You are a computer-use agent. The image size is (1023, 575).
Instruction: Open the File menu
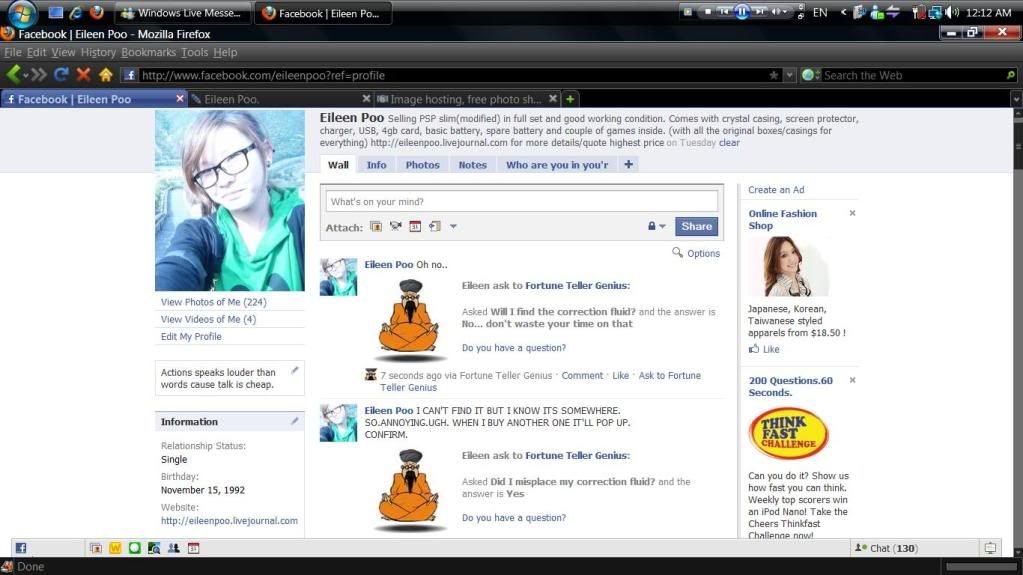(x=13, y=52)
